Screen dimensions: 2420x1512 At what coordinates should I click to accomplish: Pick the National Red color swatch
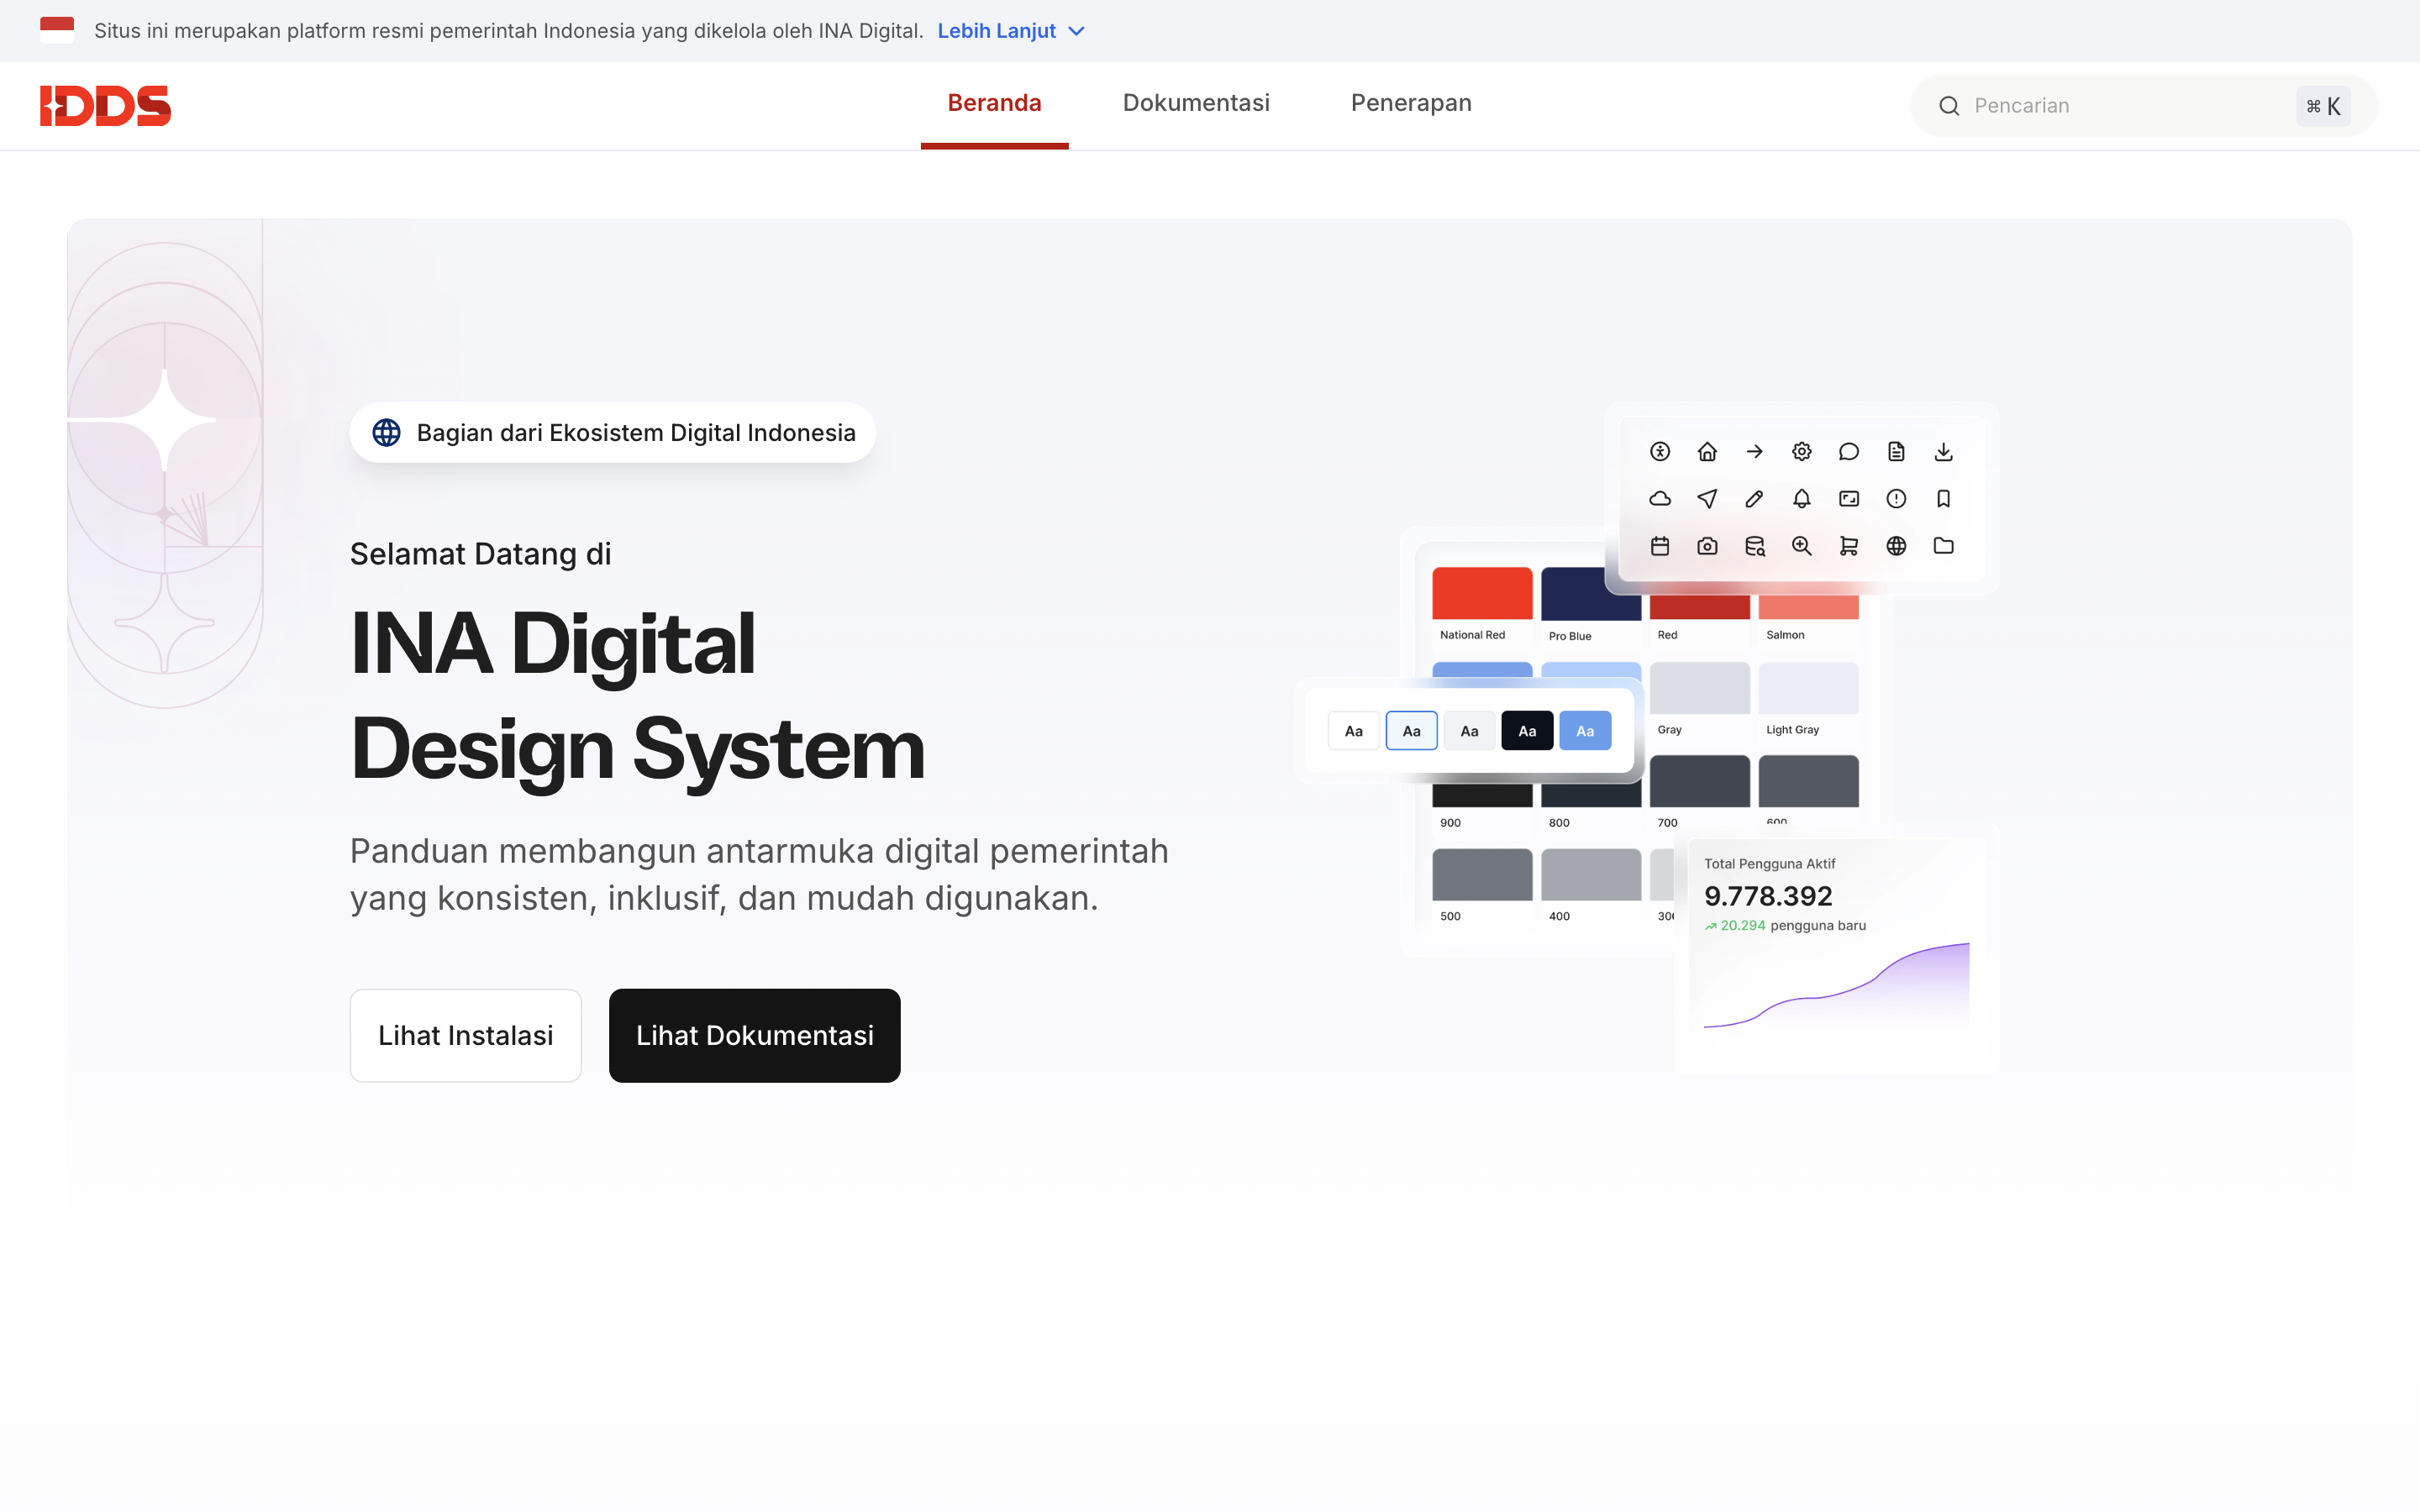[x=1482, y=594]
